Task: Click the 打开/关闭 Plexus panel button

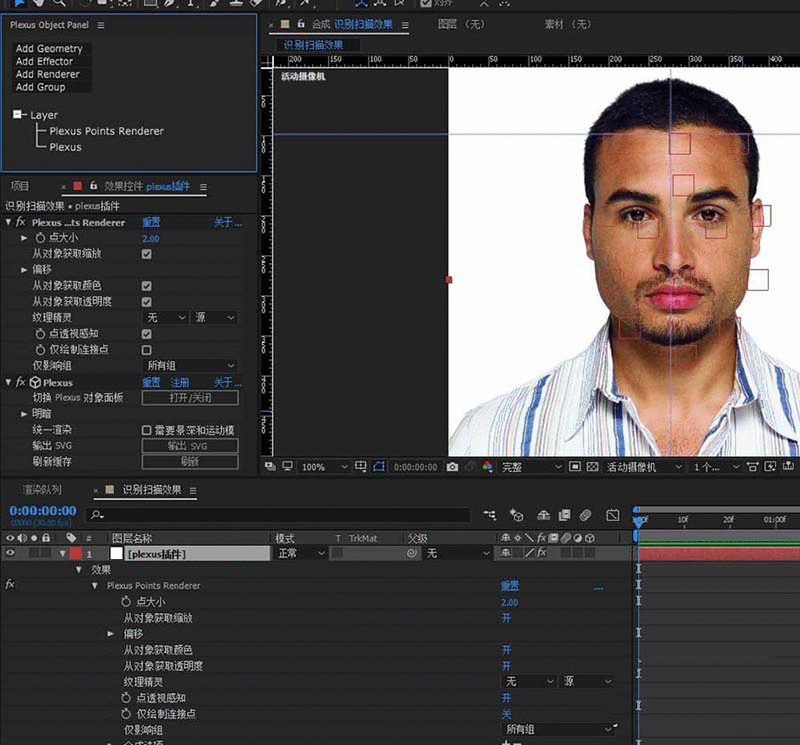Action: tap(190, 398)
